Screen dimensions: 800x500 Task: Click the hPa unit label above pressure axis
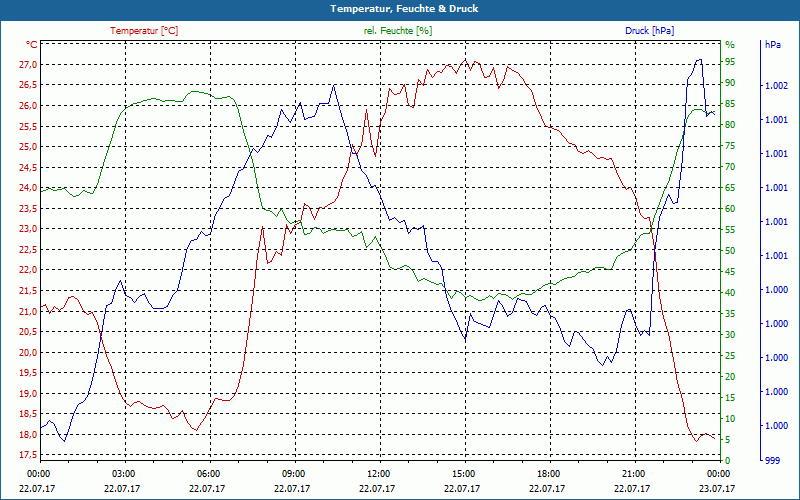coord(772,44)
